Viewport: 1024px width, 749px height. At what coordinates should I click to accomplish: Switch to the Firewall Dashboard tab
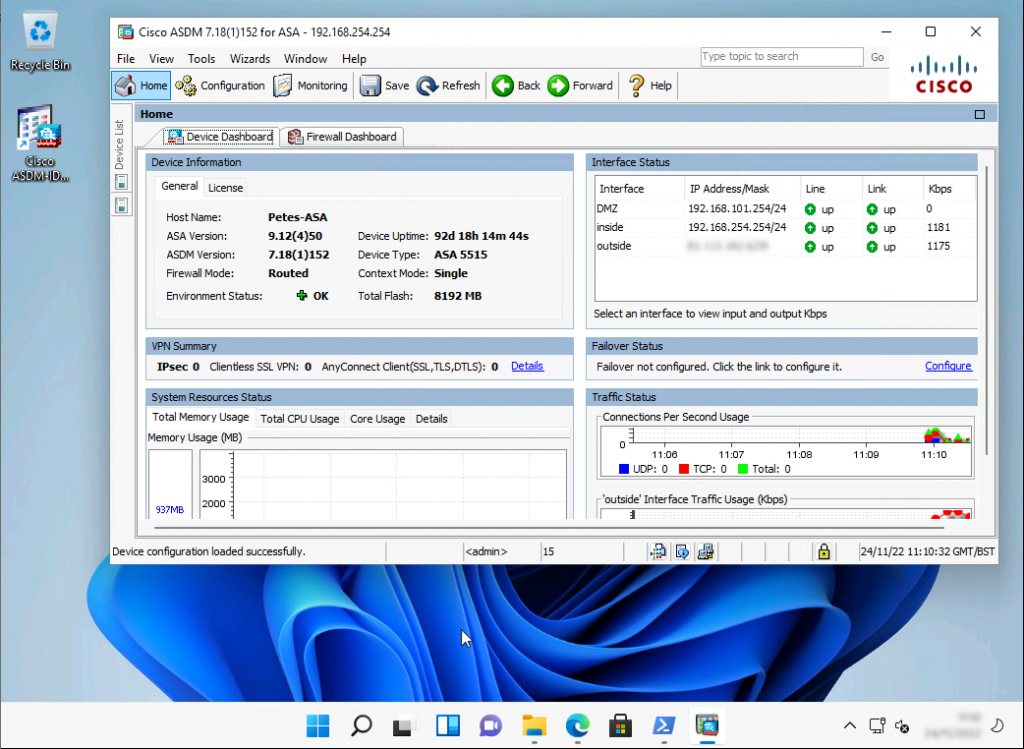[342, 136]
